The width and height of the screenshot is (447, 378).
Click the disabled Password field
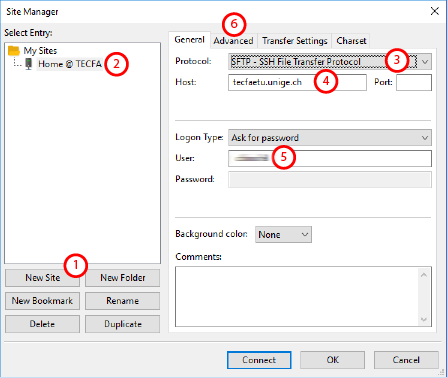click(330, 180)
